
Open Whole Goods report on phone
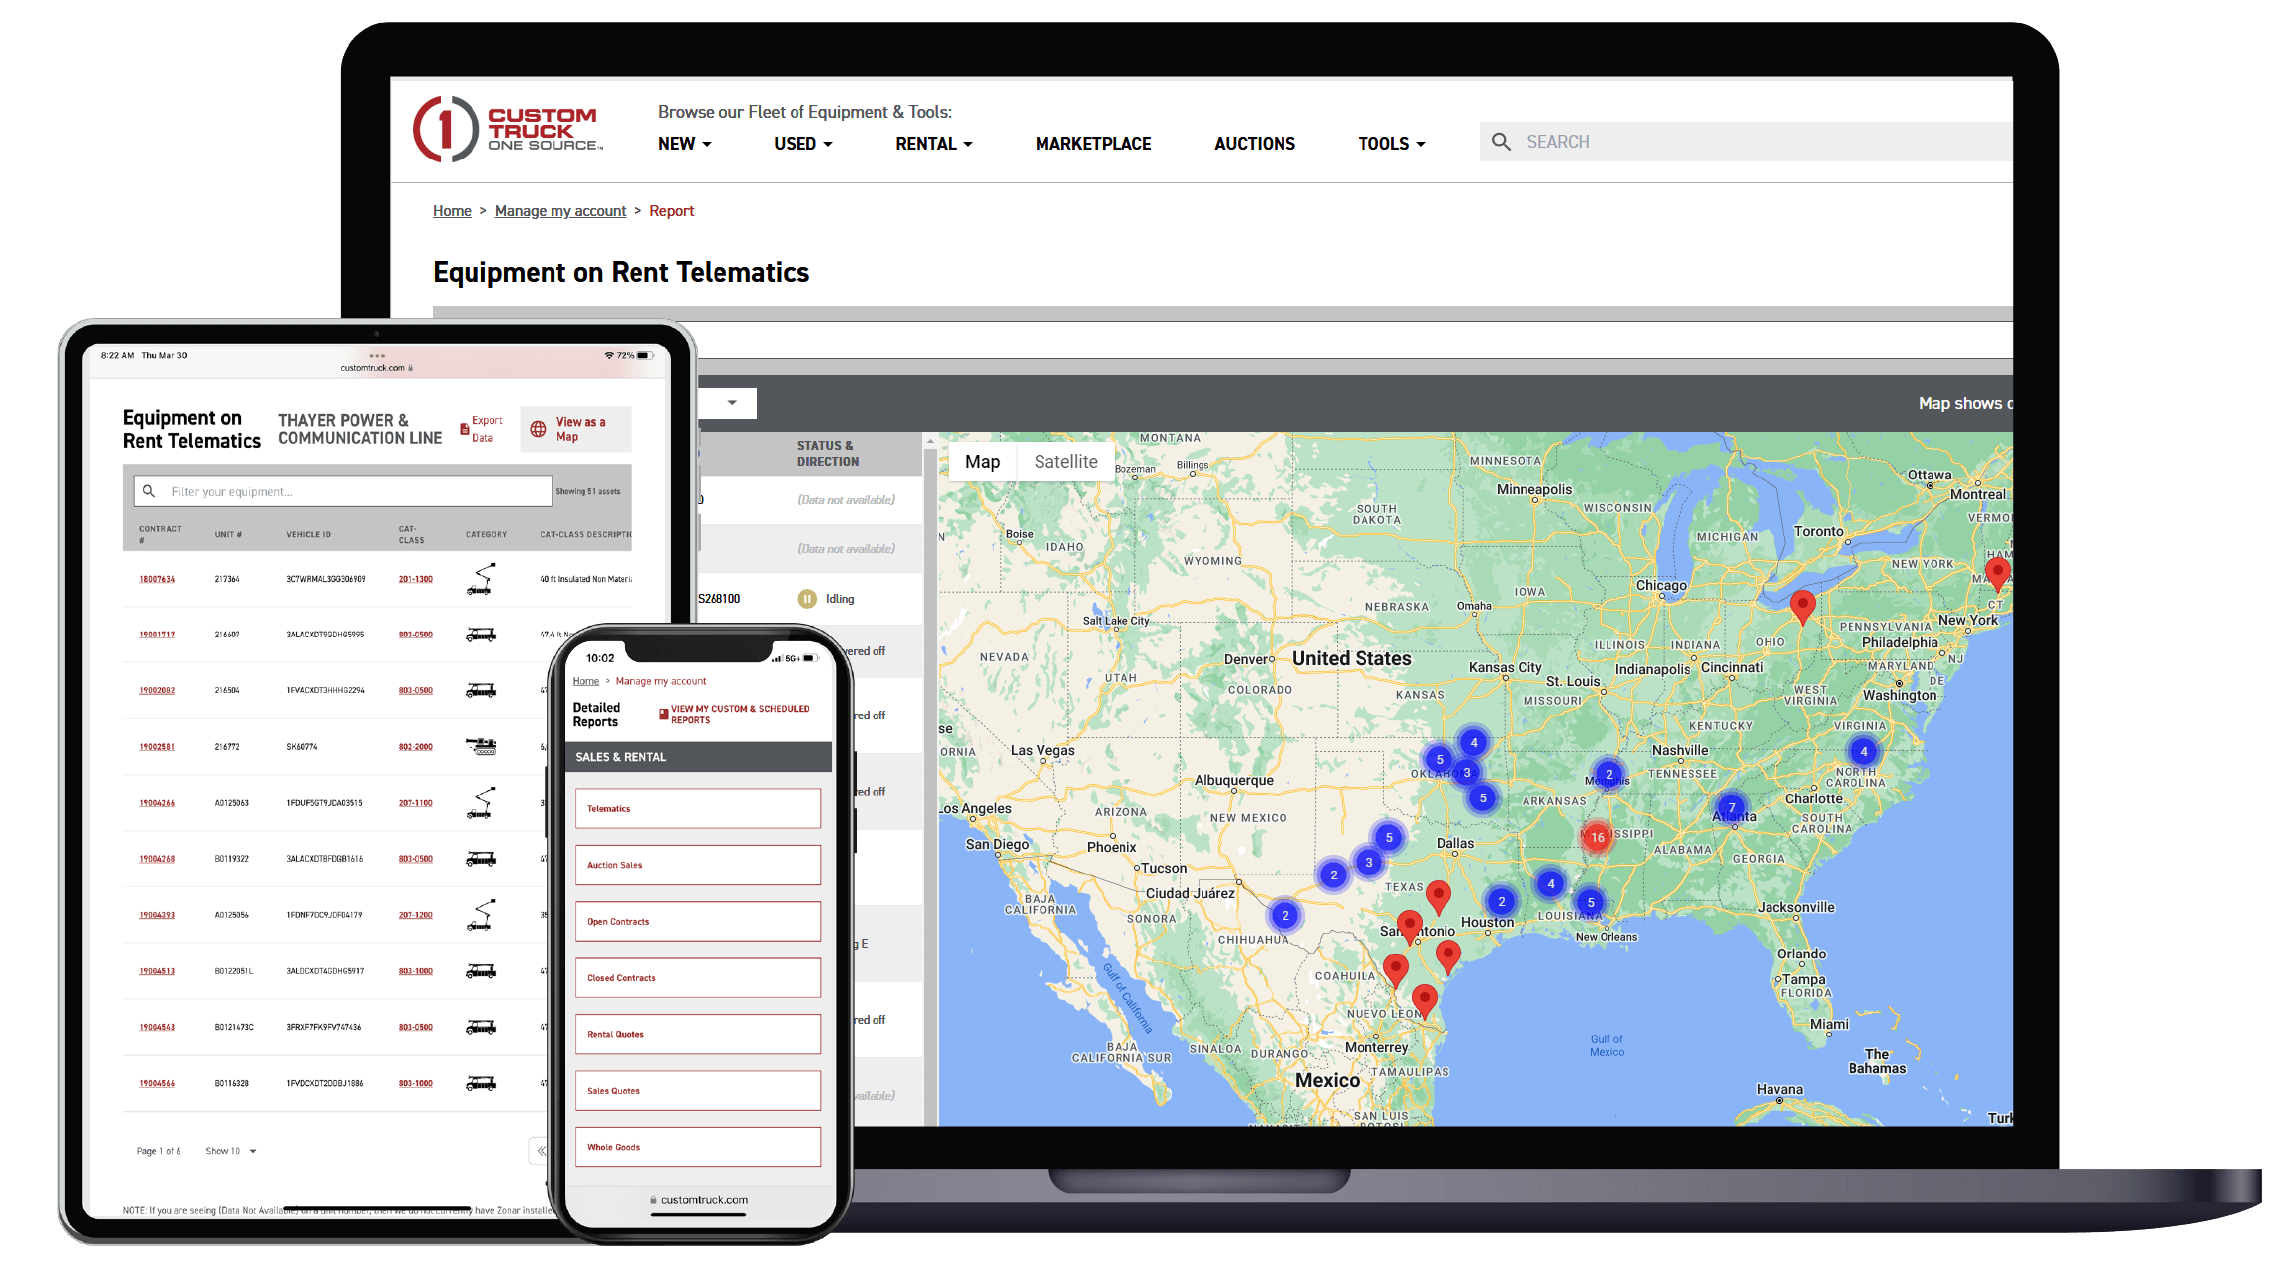coord(697,1147)
